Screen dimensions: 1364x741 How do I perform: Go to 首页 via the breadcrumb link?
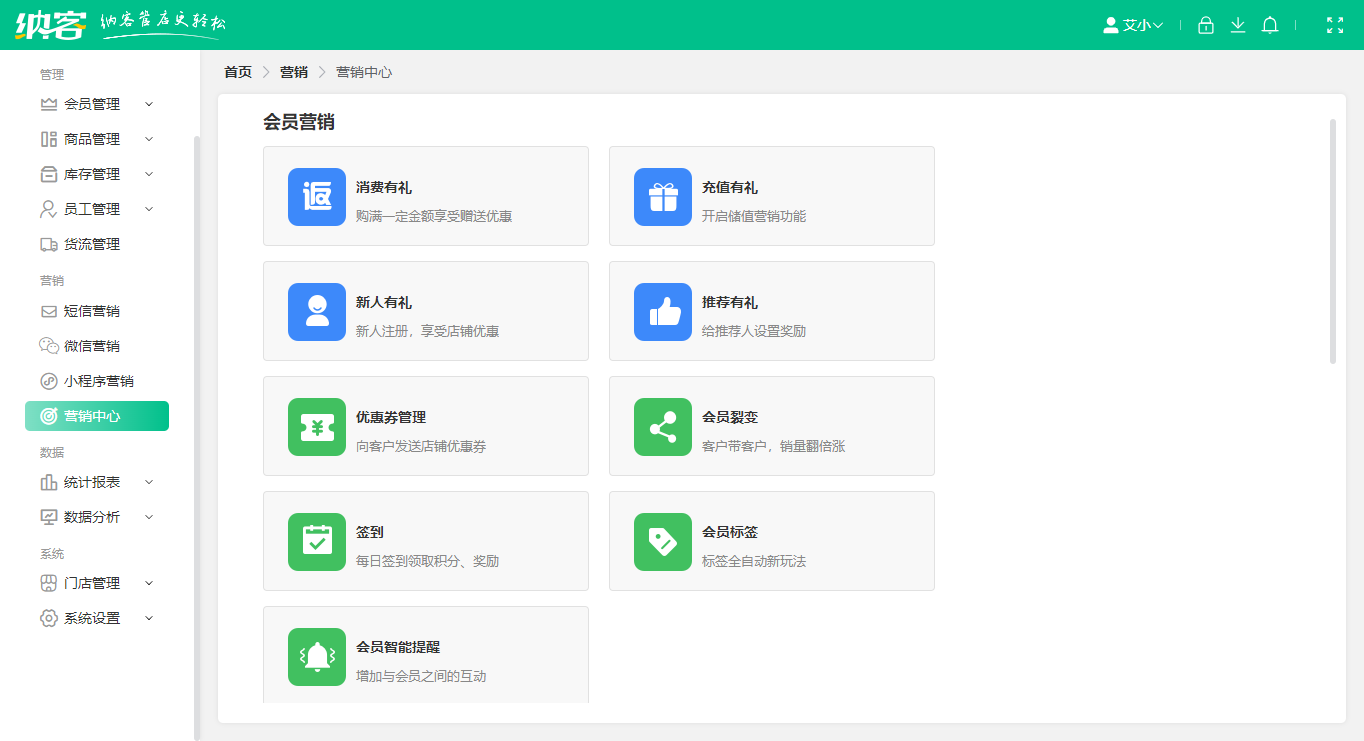coord(237,72)
